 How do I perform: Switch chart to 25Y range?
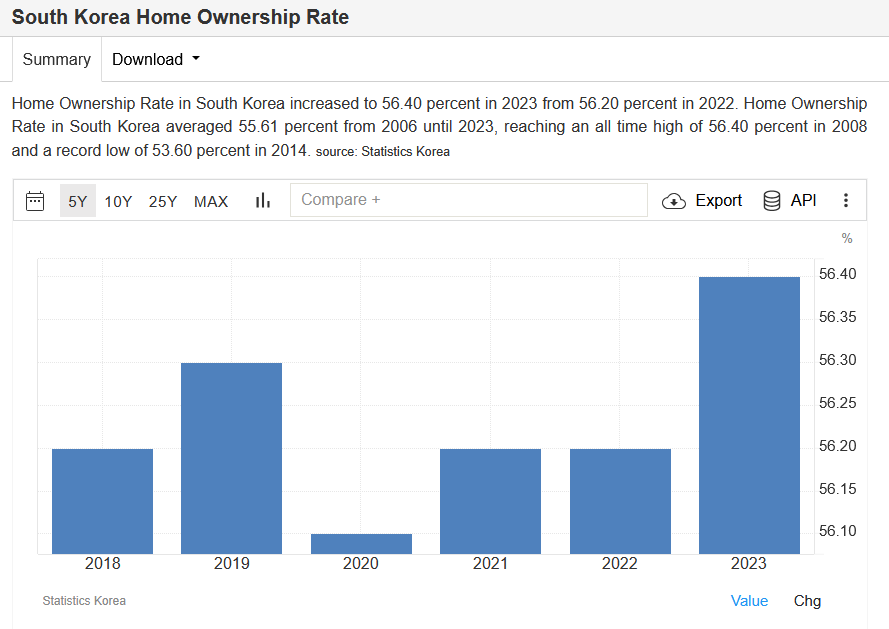163,201
